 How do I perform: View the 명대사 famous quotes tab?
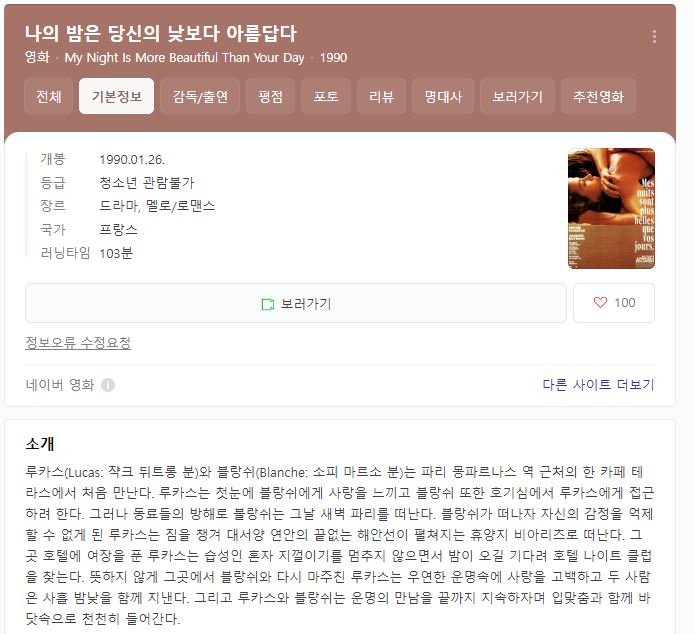tap(443, 96)
